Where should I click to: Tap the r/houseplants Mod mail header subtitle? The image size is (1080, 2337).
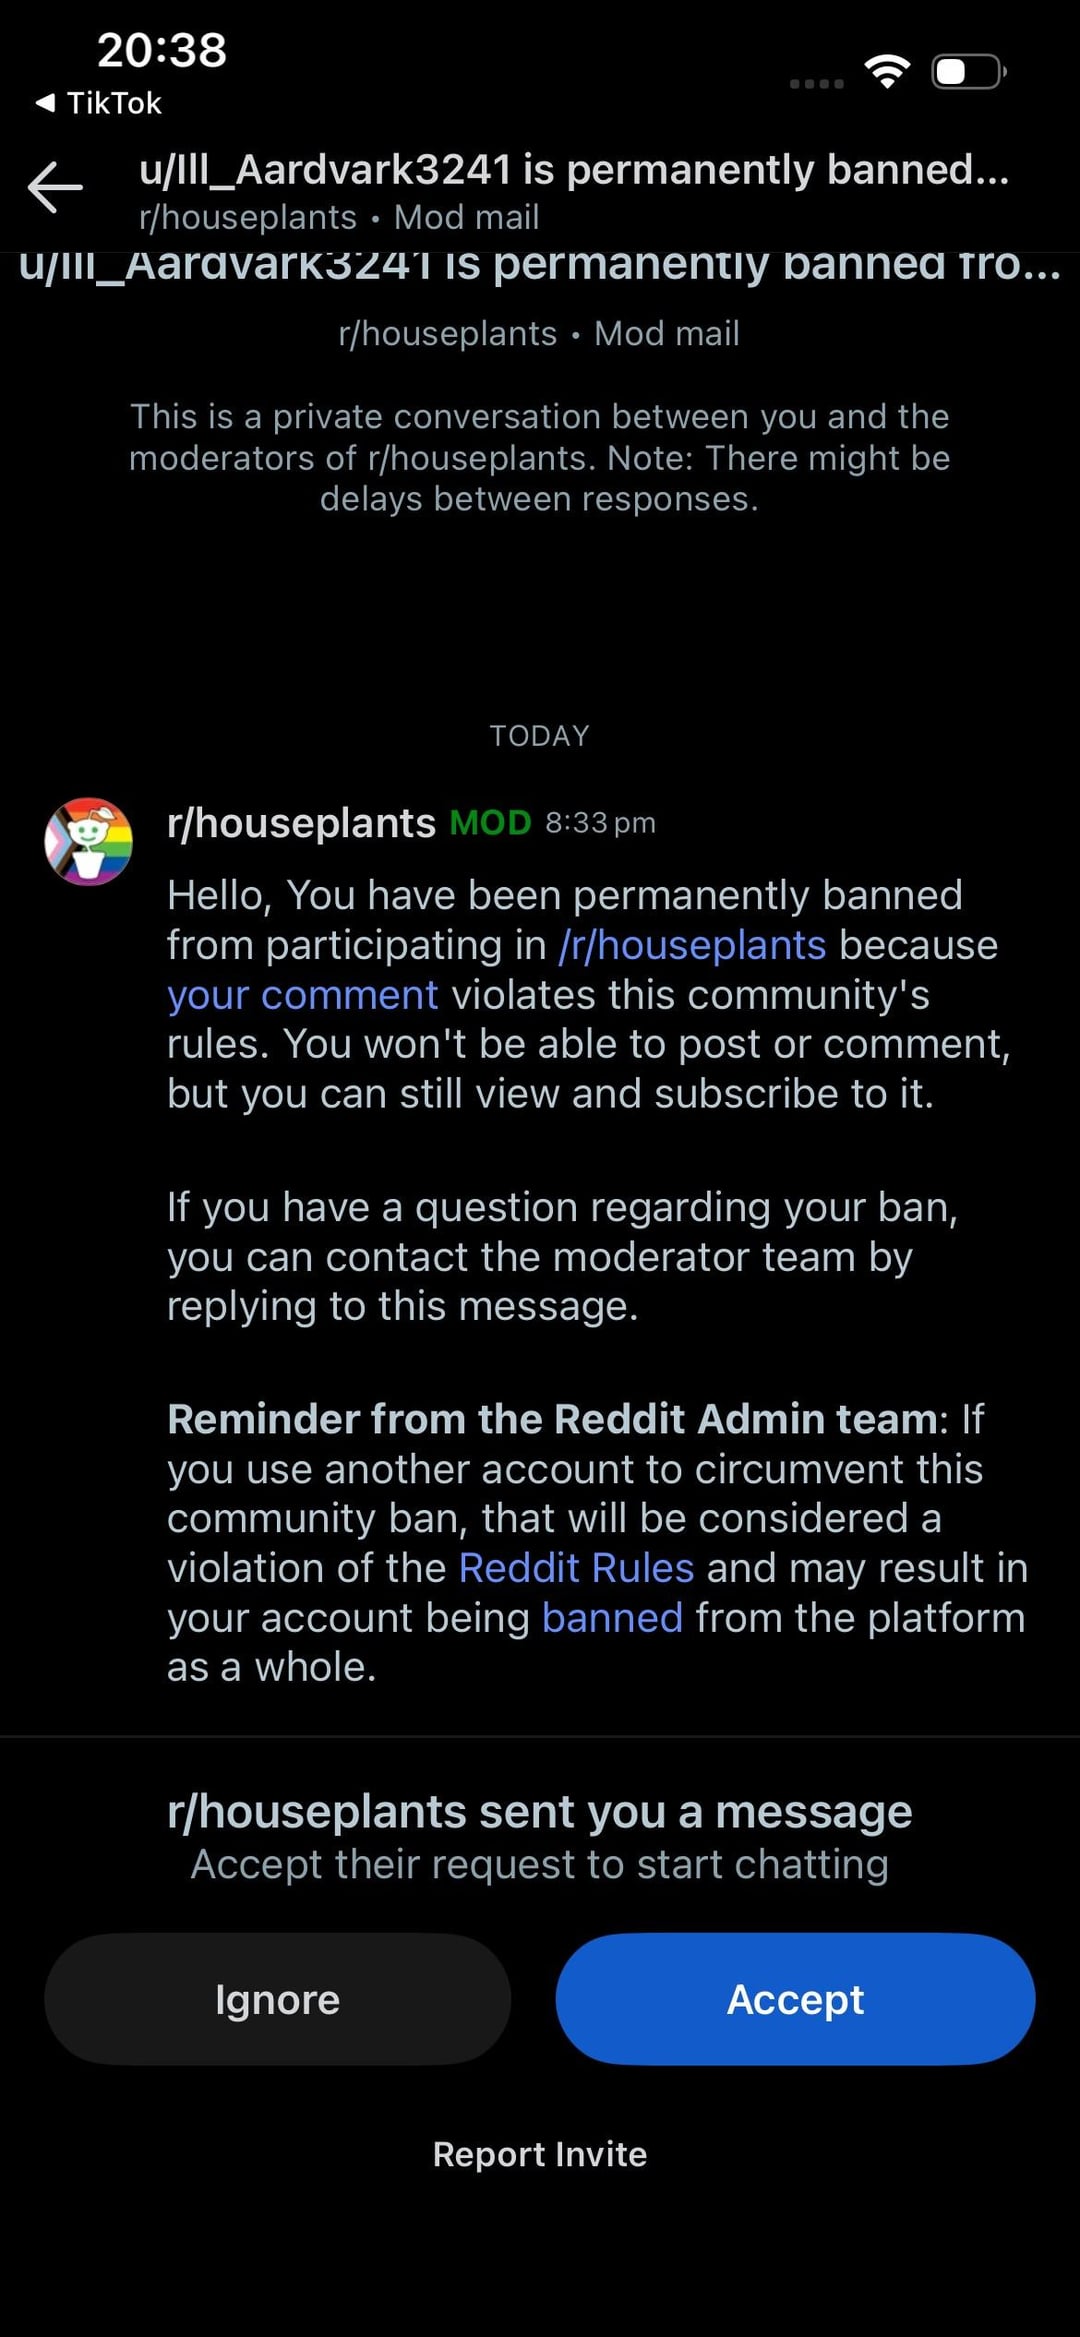[339, 217]
